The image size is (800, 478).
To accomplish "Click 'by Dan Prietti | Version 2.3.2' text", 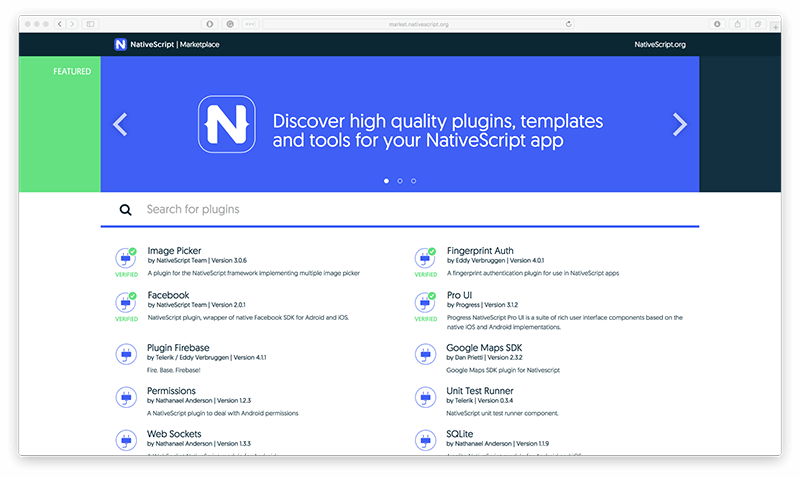I will click(x=484, y=357).
